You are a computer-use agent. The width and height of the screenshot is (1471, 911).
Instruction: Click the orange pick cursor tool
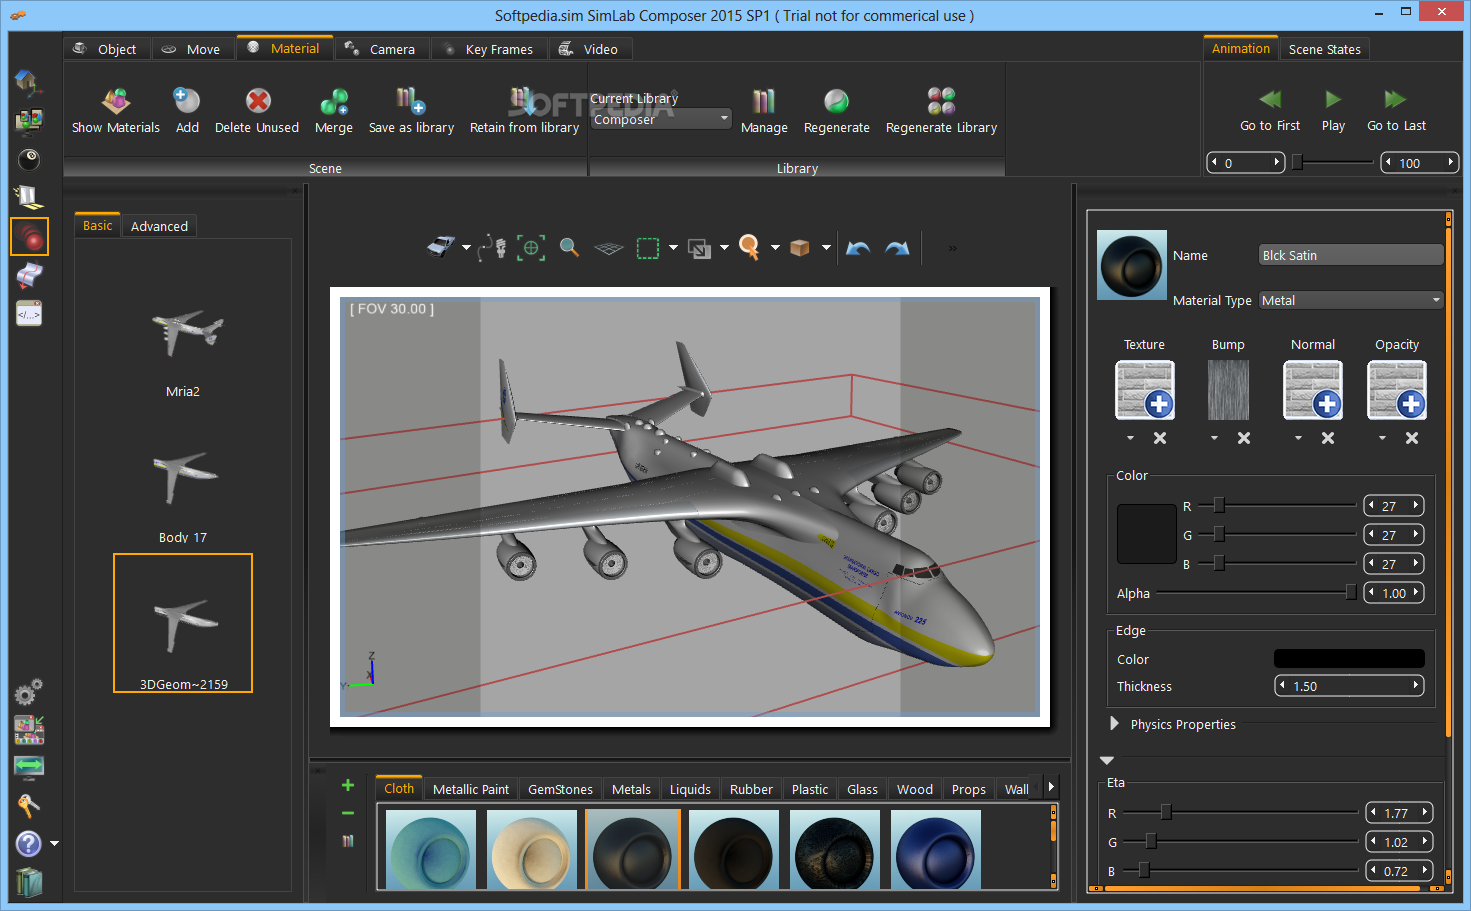pyautogui.click(x=749, y=247)
